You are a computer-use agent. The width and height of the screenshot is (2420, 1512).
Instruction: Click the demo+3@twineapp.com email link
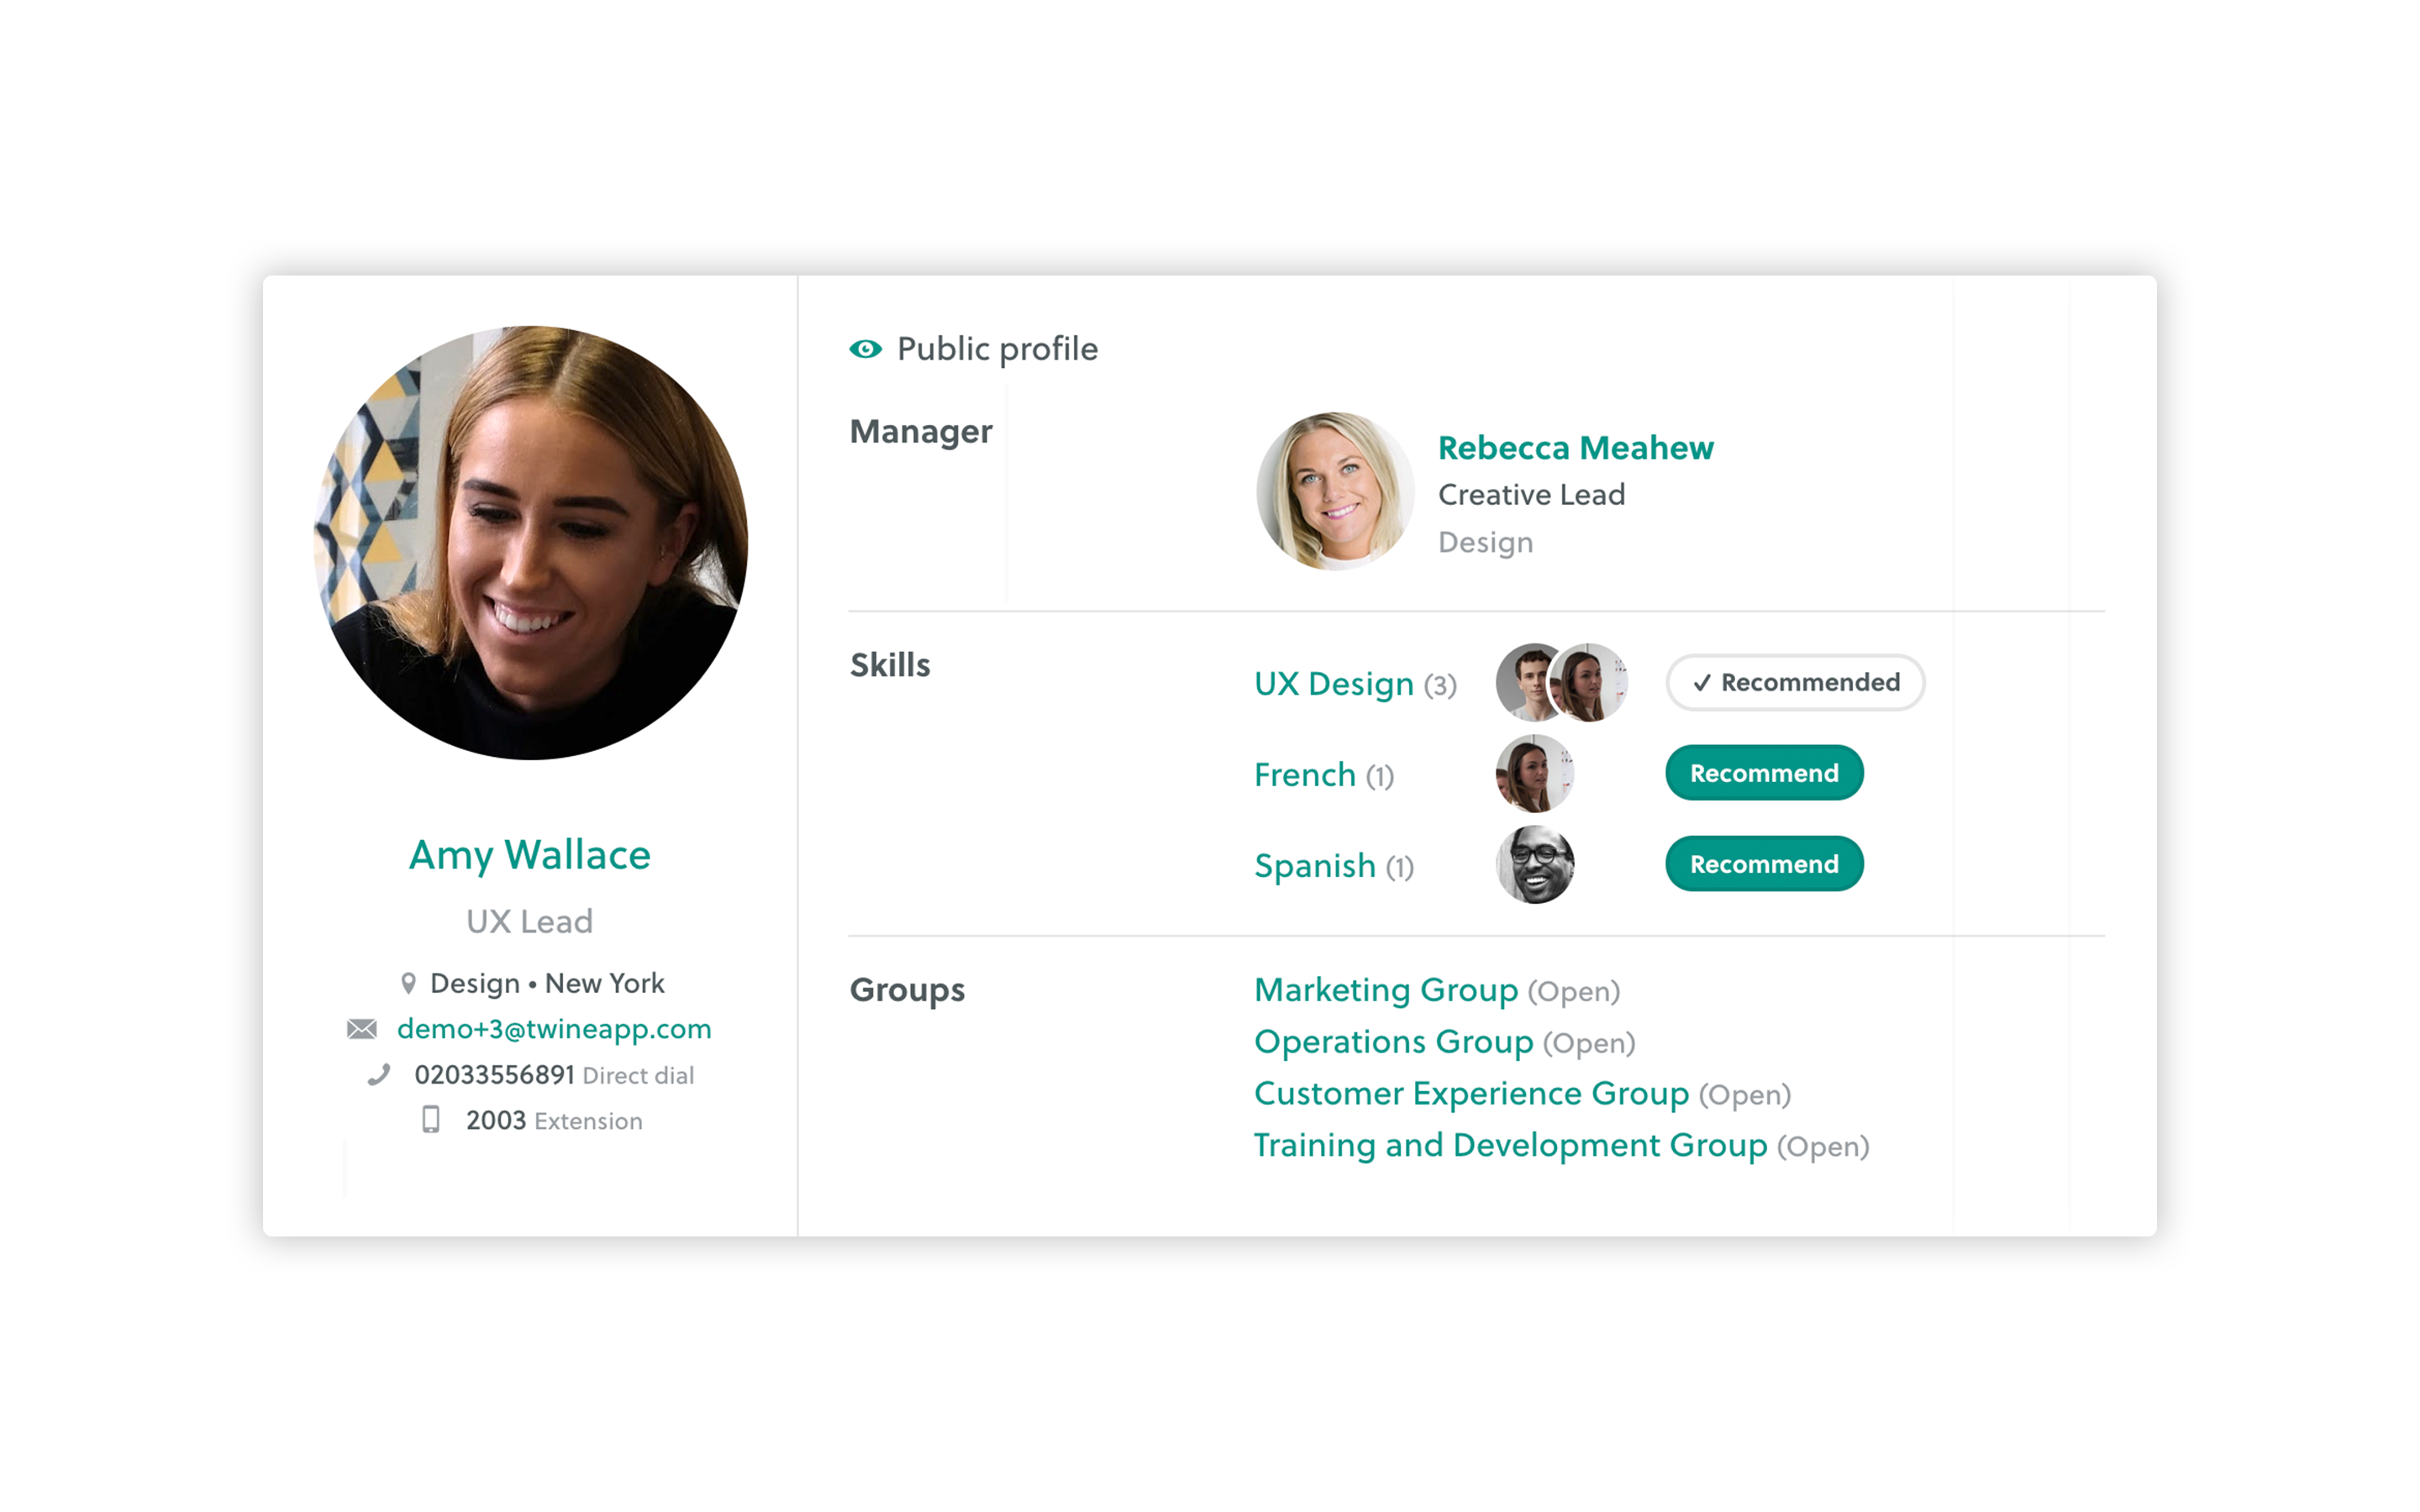pyautogui.click(x=554, y=1029)
